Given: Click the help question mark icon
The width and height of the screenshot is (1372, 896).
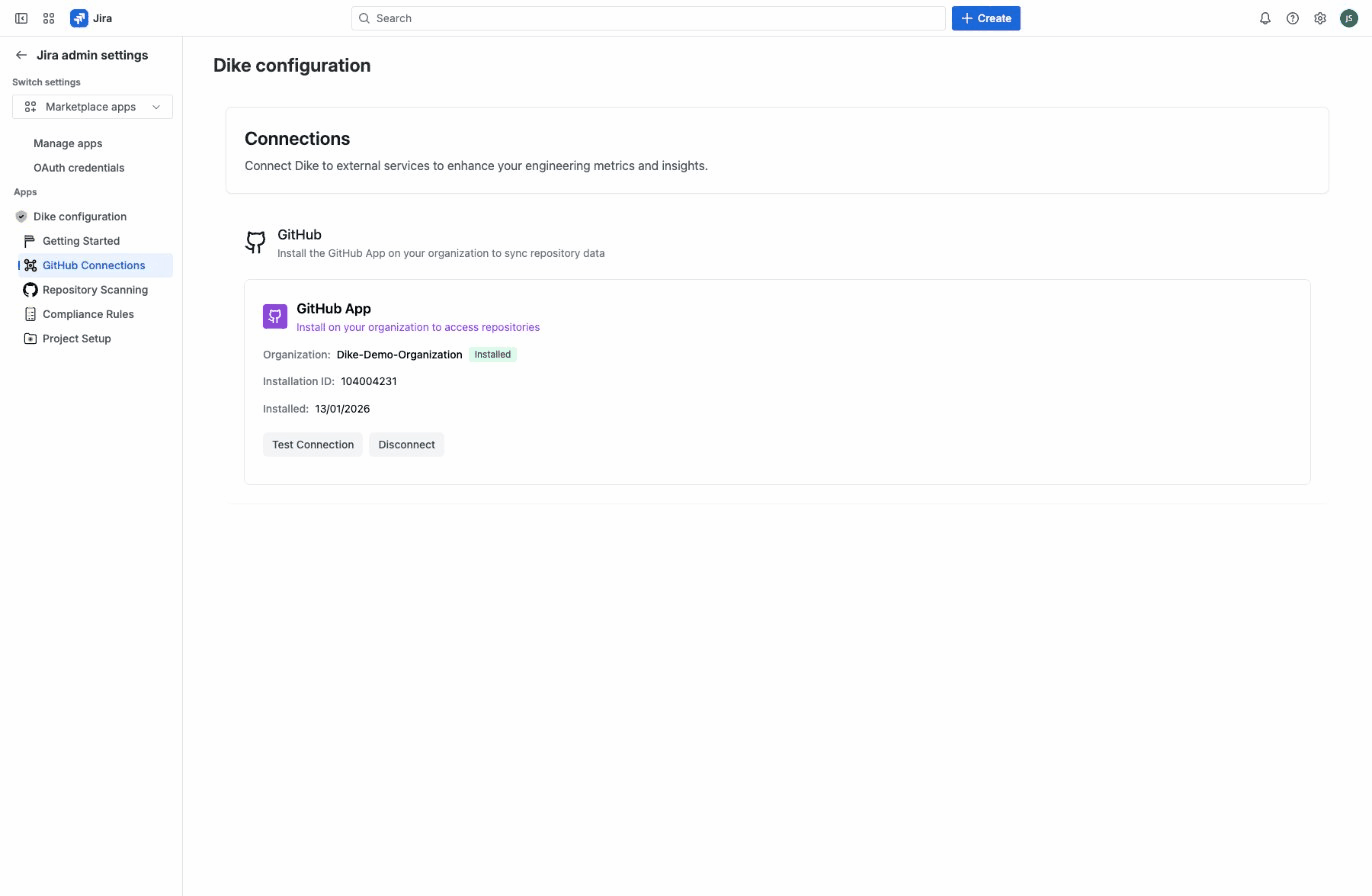Looking at the screenshot, I should 1292,18.
